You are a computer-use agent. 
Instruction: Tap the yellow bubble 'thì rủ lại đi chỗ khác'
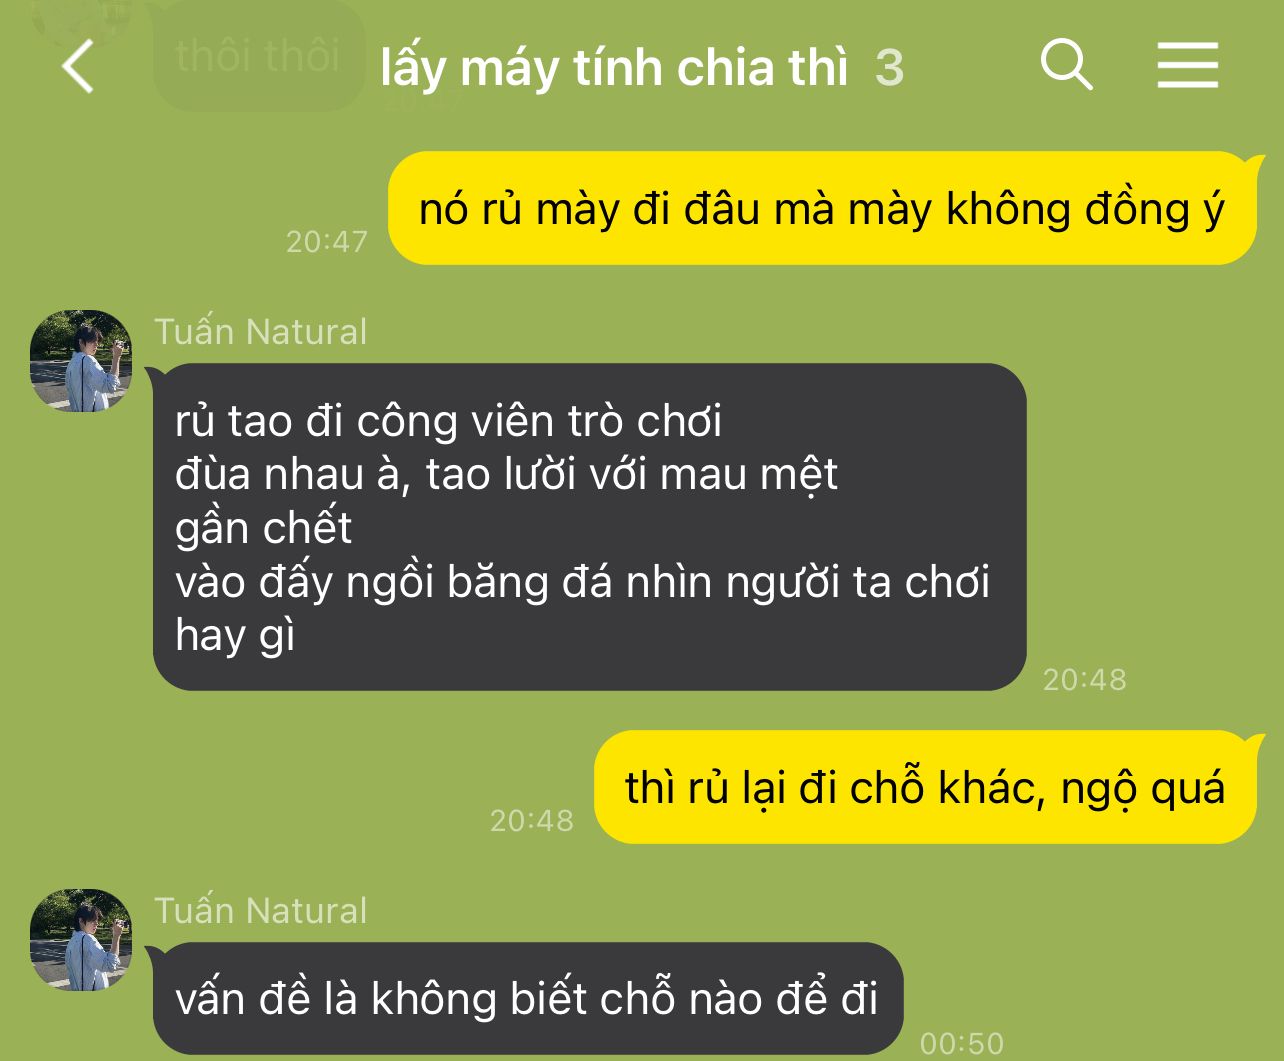(925, 787)
